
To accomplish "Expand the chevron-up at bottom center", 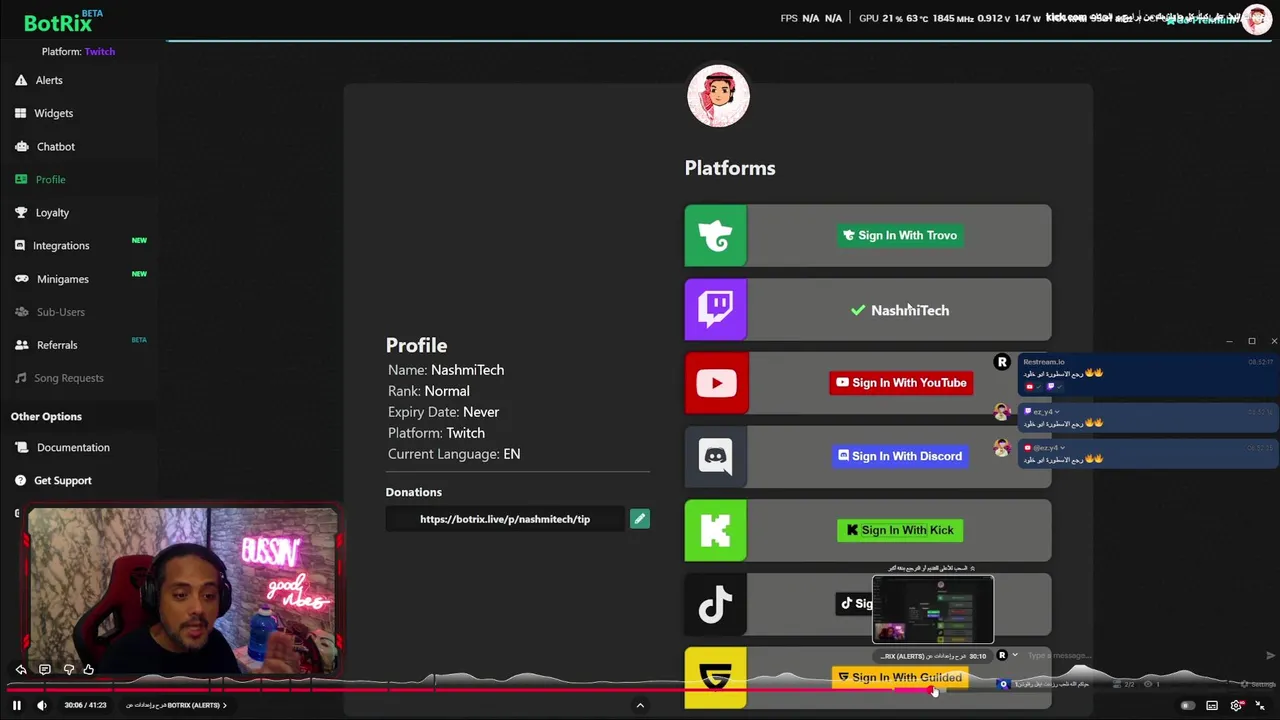I will 640,705.
